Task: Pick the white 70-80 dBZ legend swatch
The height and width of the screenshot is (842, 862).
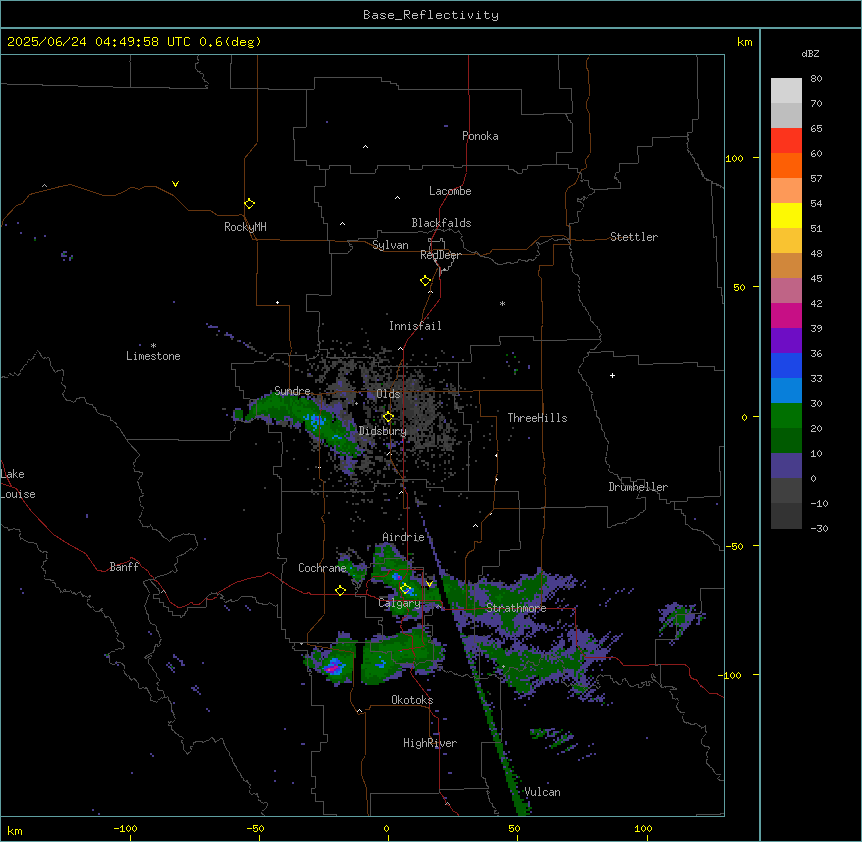Action: pos(786,90)
